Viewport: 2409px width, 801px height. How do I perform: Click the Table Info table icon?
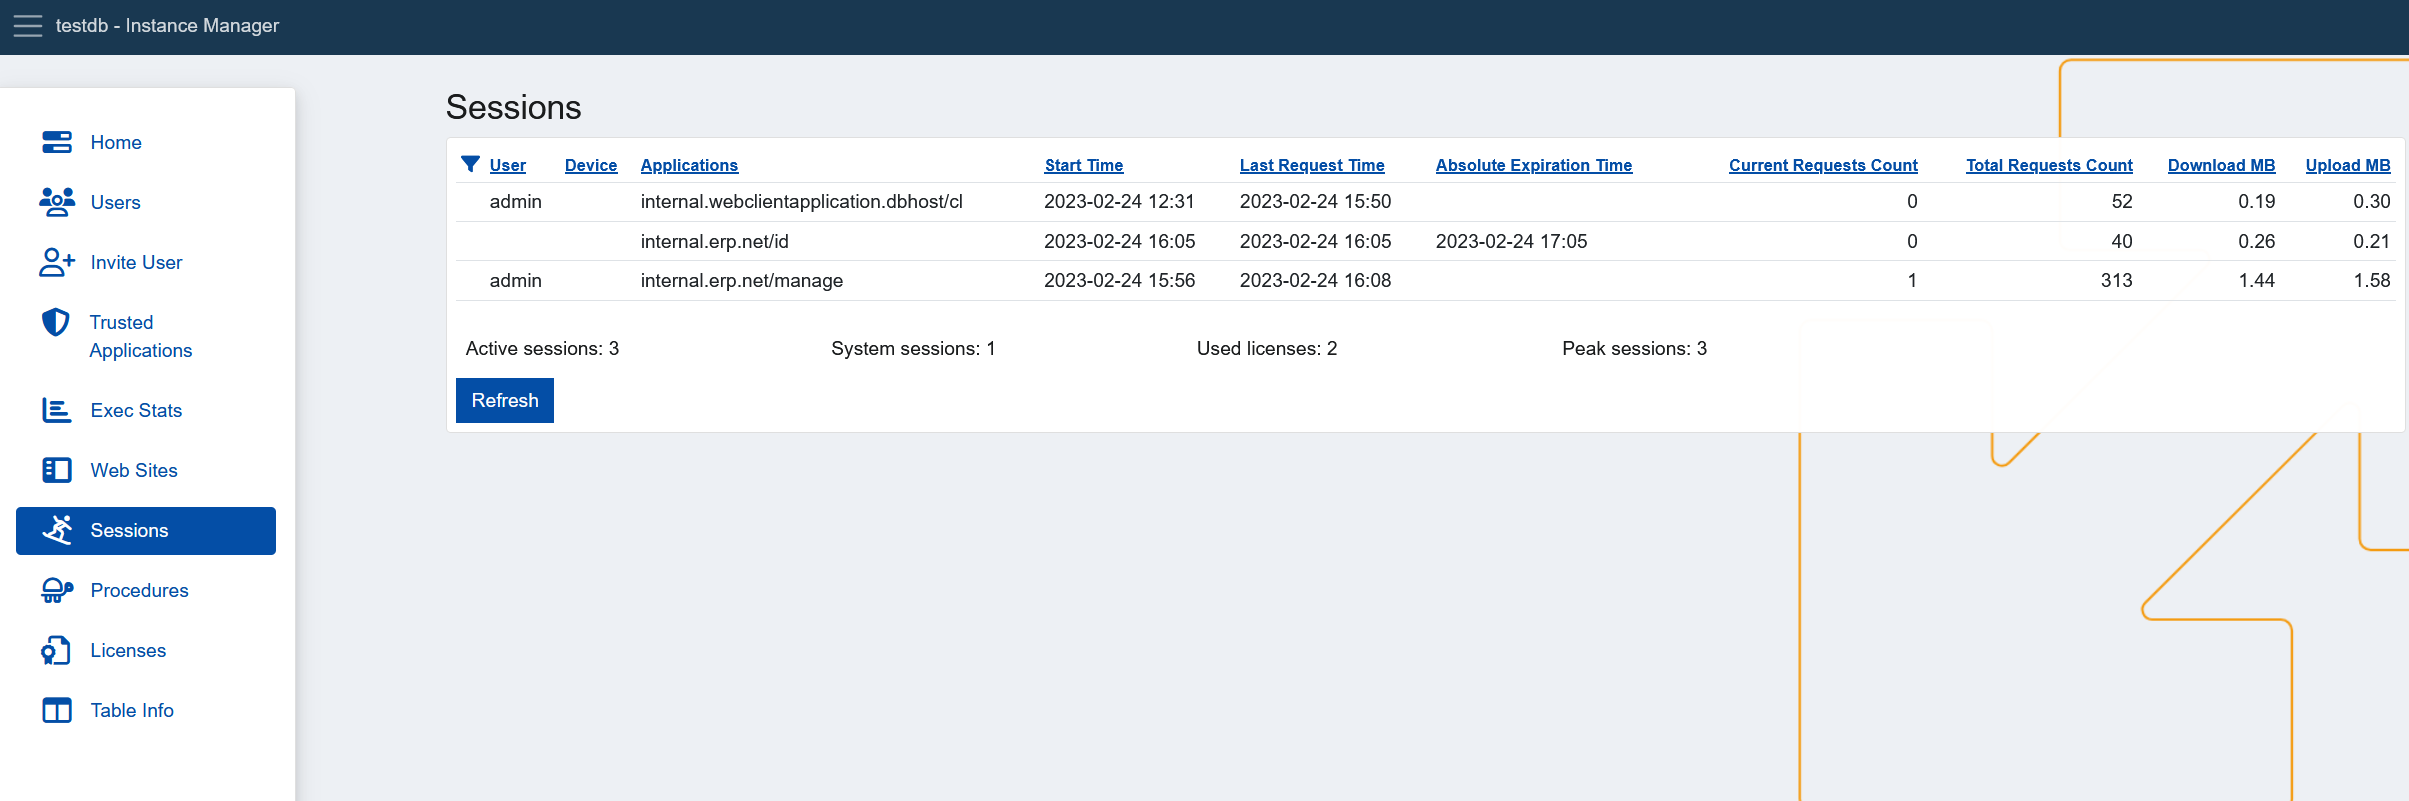click(57, 710)
